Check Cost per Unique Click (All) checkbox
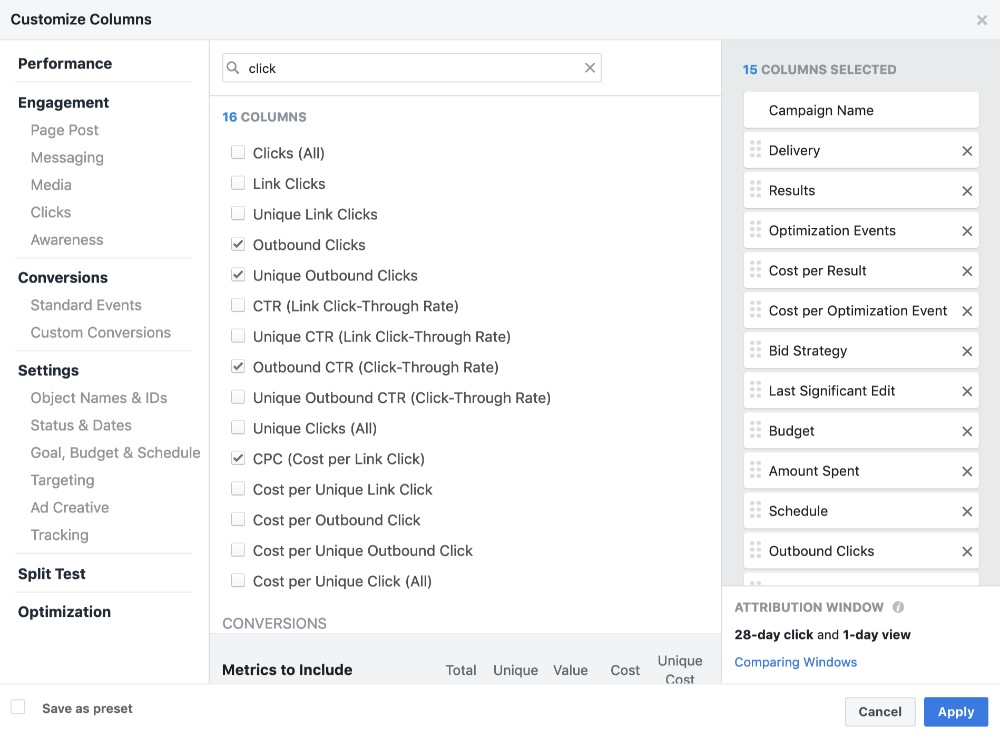This screenshot has height=737, width=1000. pos(238,580)
